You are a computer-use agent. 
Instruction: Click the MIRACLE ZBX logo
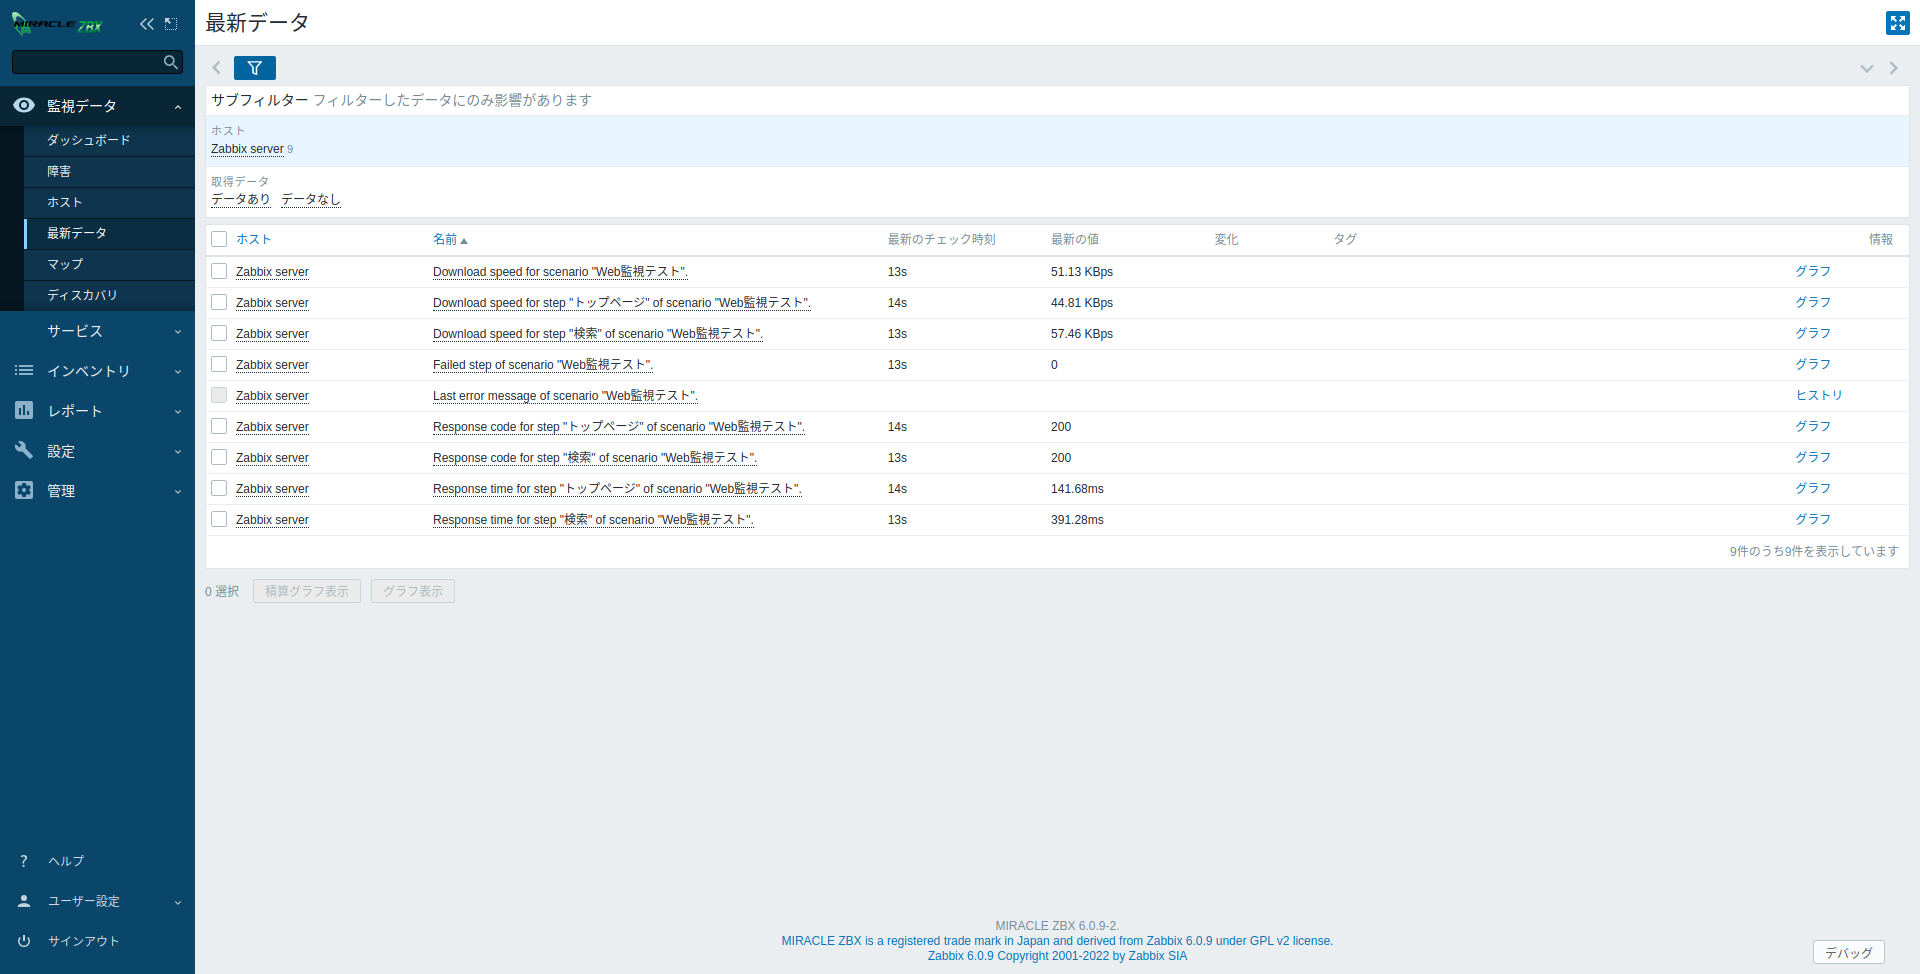click(x=58, y=24)
